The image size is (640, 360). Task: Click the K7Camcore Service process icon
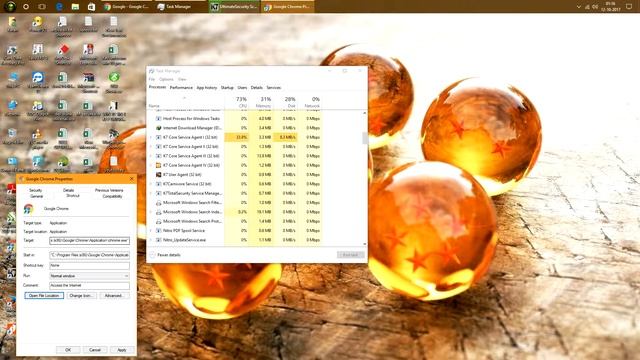tap(158, 184)
